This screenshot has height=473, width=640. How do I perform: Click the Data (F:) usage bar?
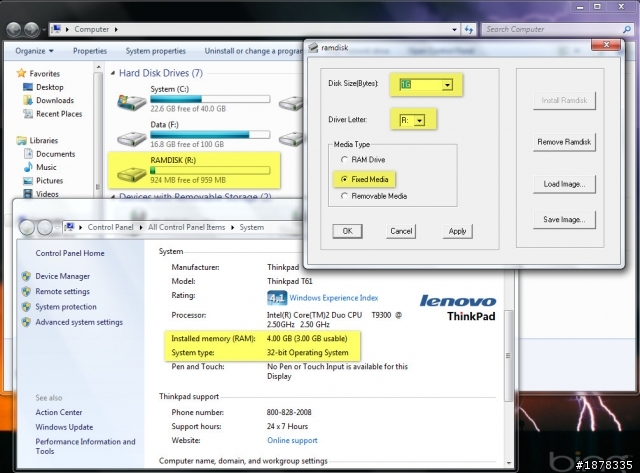pos(210,135)
